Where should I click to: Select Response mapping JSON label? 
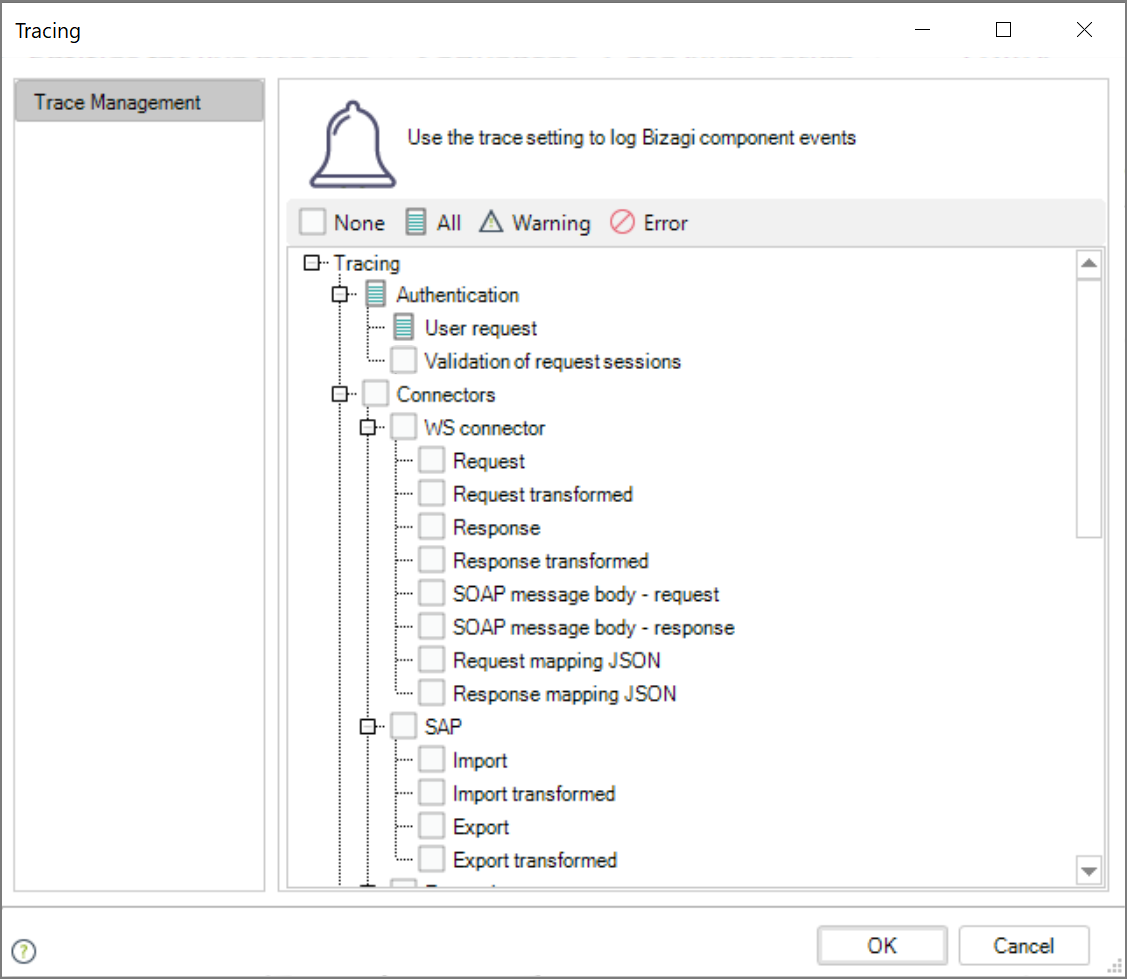click(x=564, y=694)
